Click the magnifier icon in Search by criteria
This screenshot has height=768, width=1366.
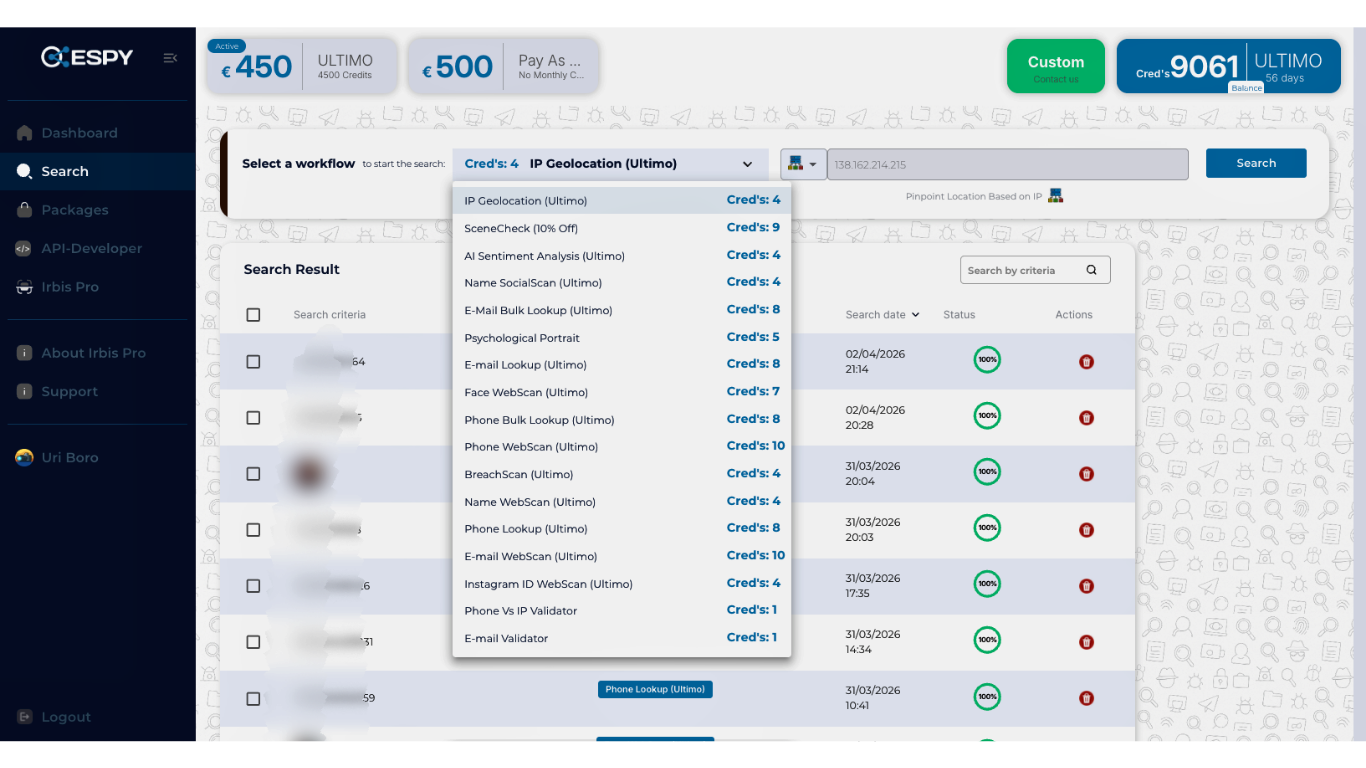(1091, 270)
